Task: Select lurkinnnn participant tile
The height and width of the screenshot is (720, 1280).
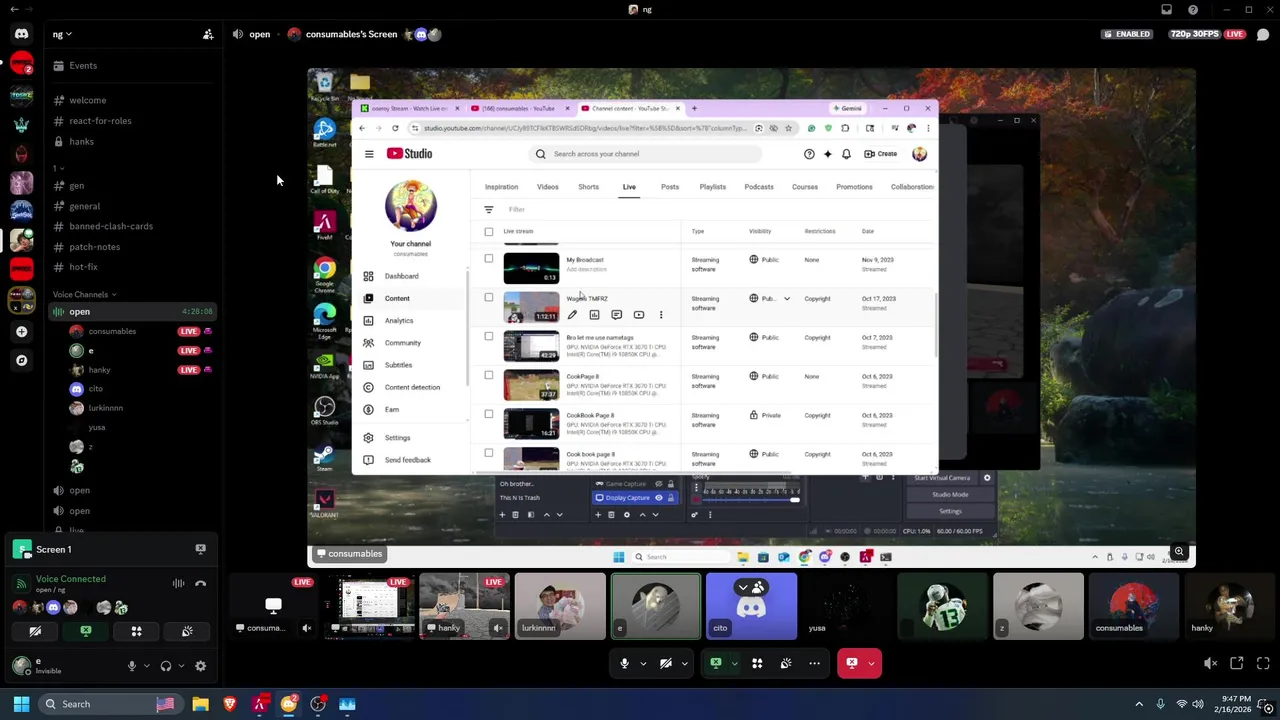Action: click(560, 607)
